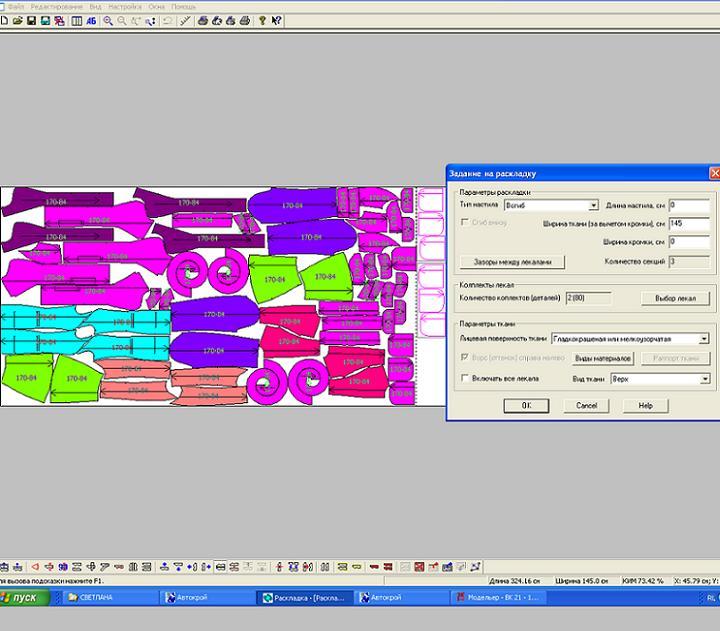The image size is (720, 631).
Task: Click the text label AБ icon
Action: pyautogui.click(x=91, y=20)
